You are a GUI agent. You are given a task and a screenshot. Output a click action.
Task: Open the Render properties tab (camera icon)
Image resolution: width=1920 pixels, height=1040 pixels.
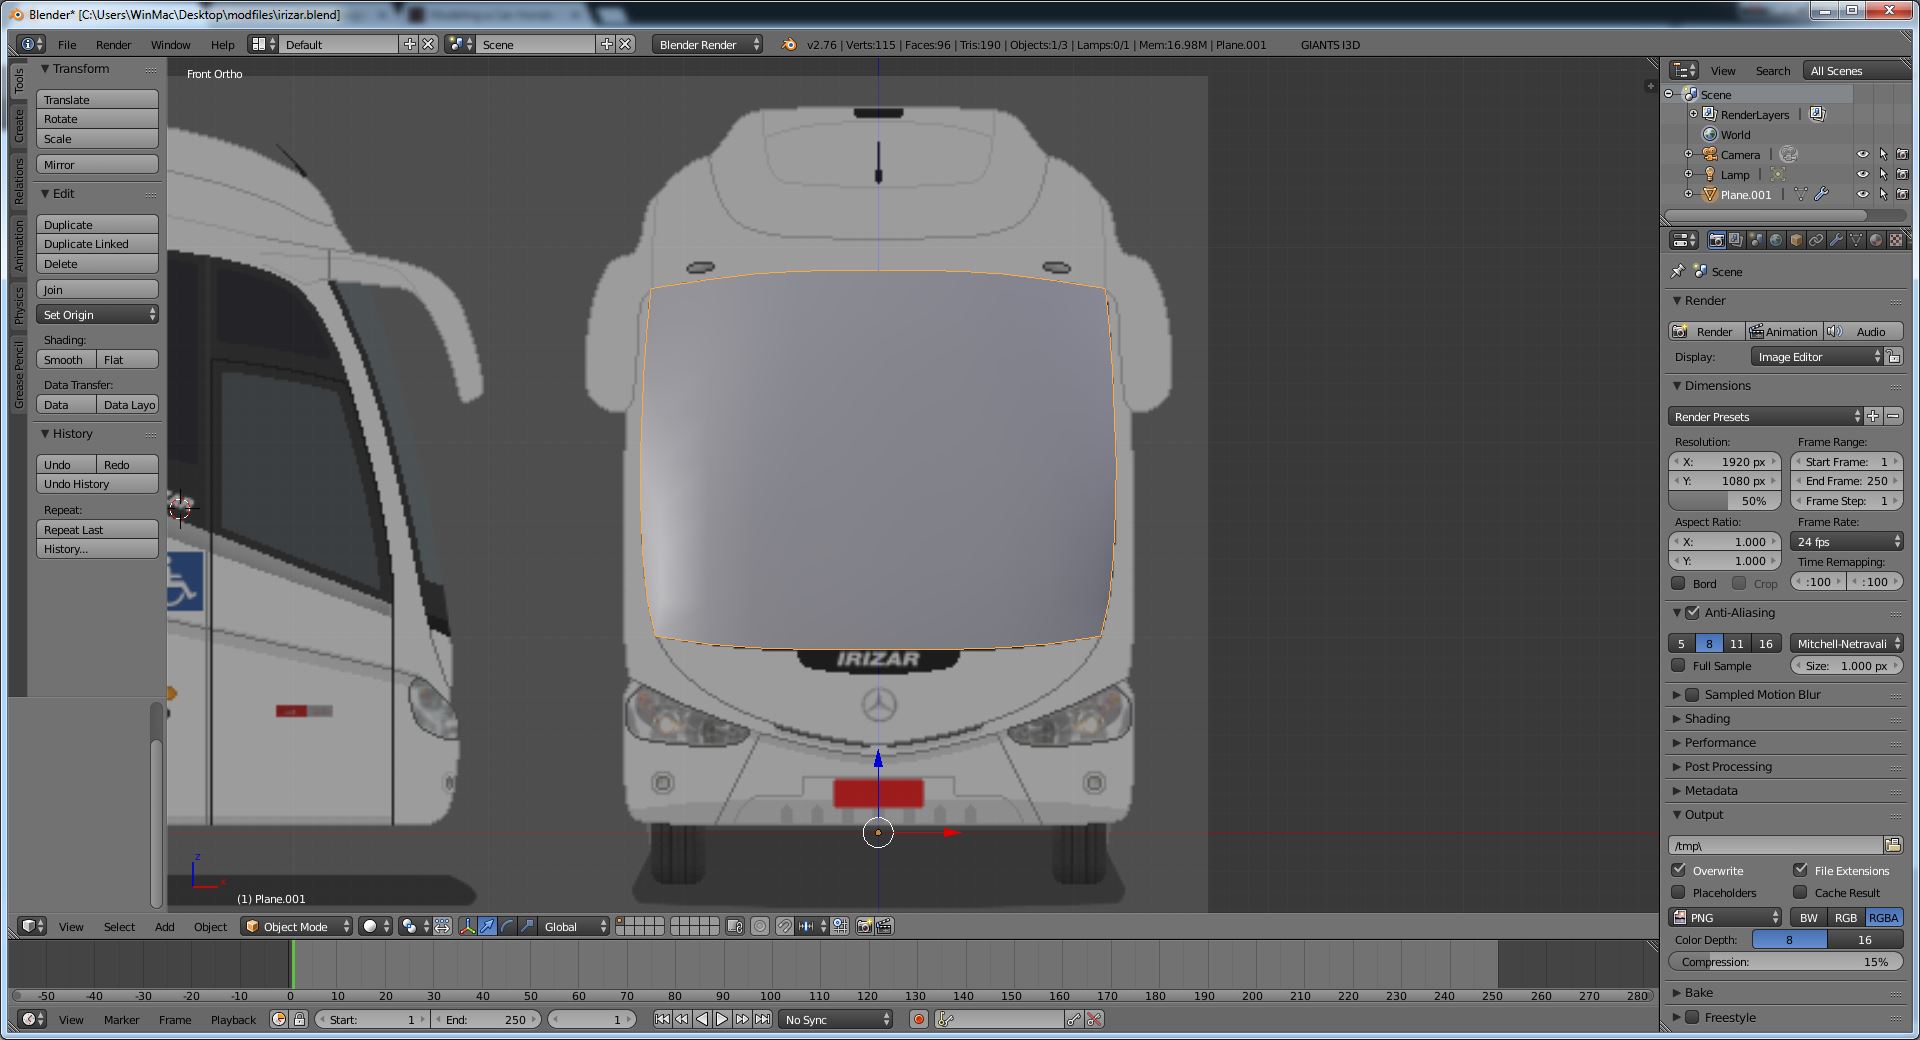click(1716, 240)
